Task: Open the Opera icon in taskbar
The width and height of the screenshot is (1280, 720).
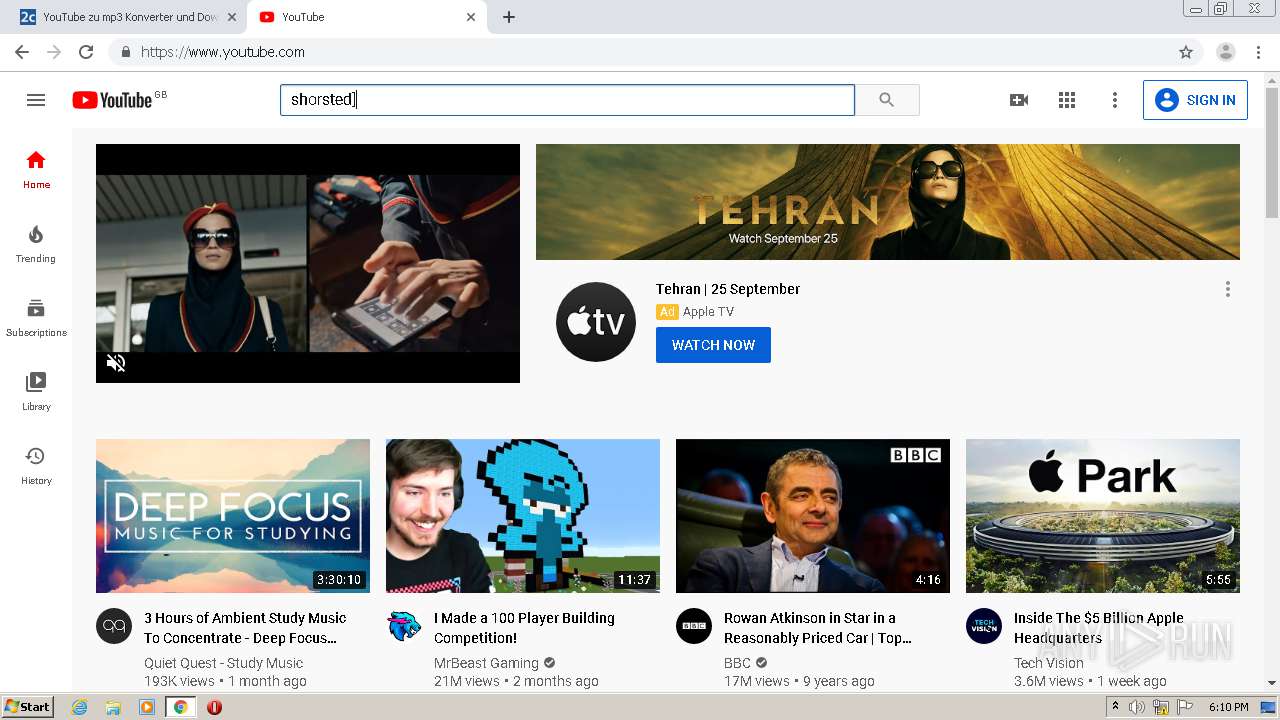Action: point(214,707)
